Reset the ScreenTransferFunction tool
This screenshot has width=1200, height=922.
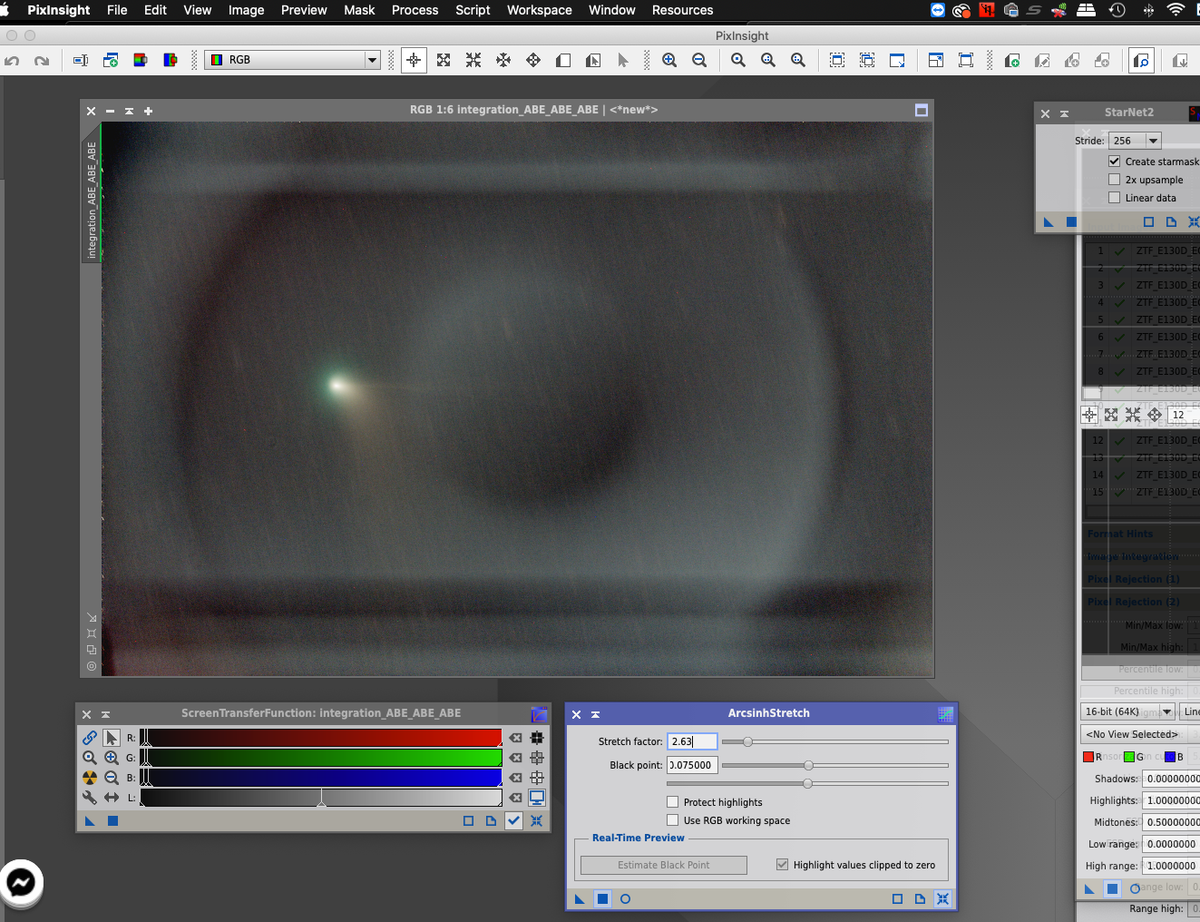coord(537,821)
